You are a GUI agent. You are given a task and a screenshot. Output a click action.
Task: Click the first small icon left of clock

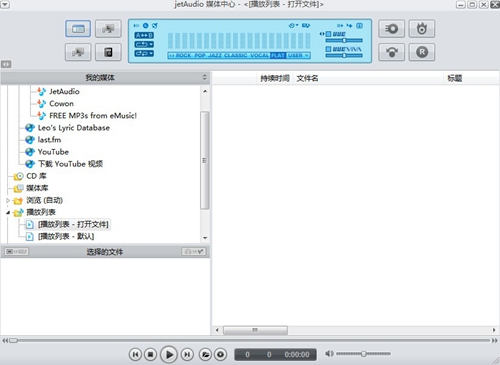(136, 26)
